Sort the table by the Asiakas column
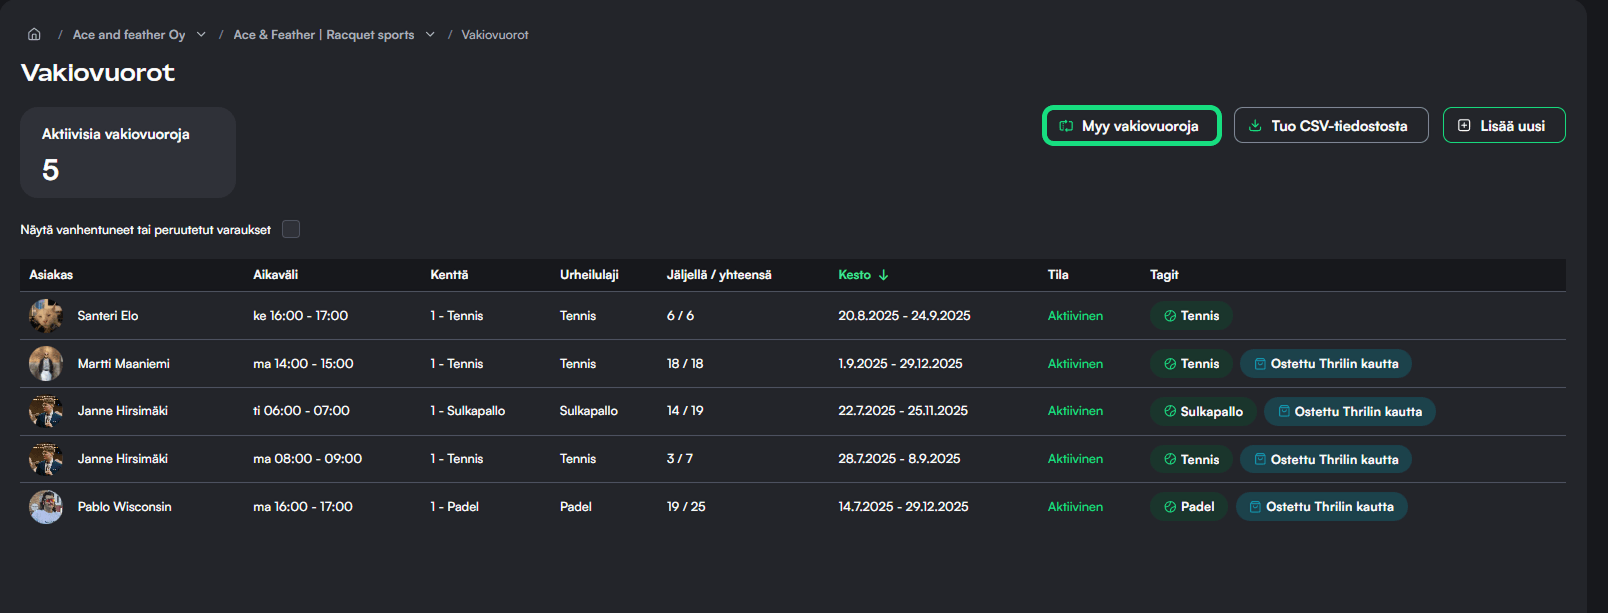Image resolution: width=1608 pixels, height=613 pixels. click(x=51, y=275)
